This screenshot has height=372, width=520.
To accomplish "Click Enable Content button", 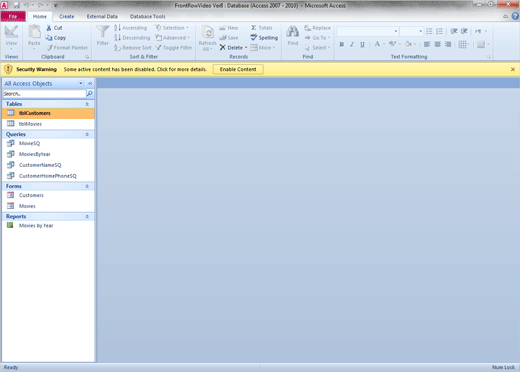I will (238, 69).
